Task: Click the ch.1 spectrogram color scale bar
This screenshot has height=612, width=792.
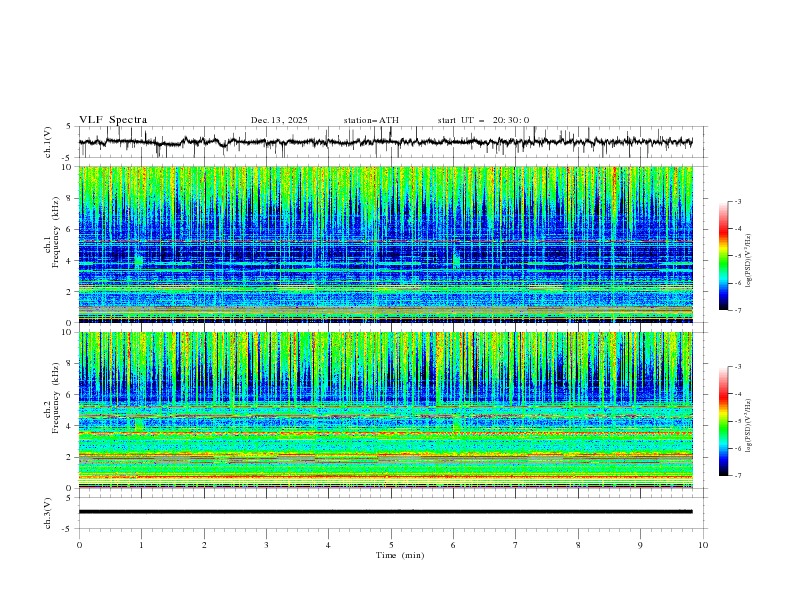Action: click(x=723, y=256)
